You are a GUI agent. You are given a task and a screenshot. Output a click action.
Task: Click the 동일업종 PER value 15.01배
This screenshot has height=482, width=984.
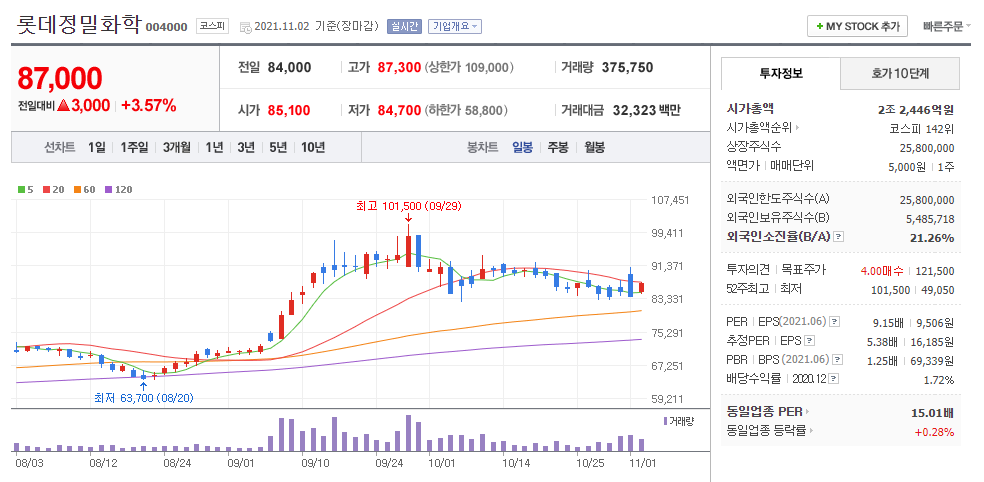(933, 413)
